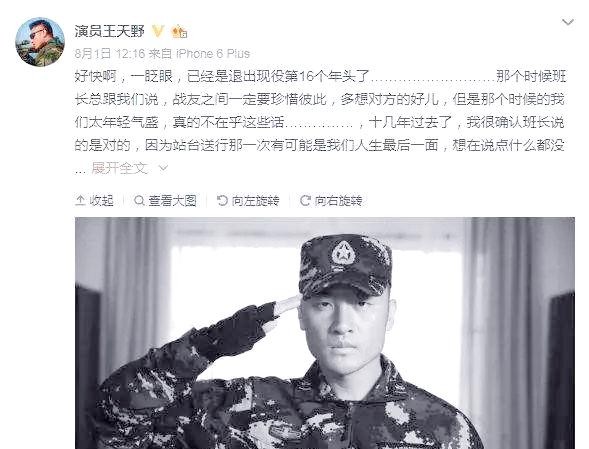Open the post options chevron at top right
This screenshot has height=449, width=589.
567,23
